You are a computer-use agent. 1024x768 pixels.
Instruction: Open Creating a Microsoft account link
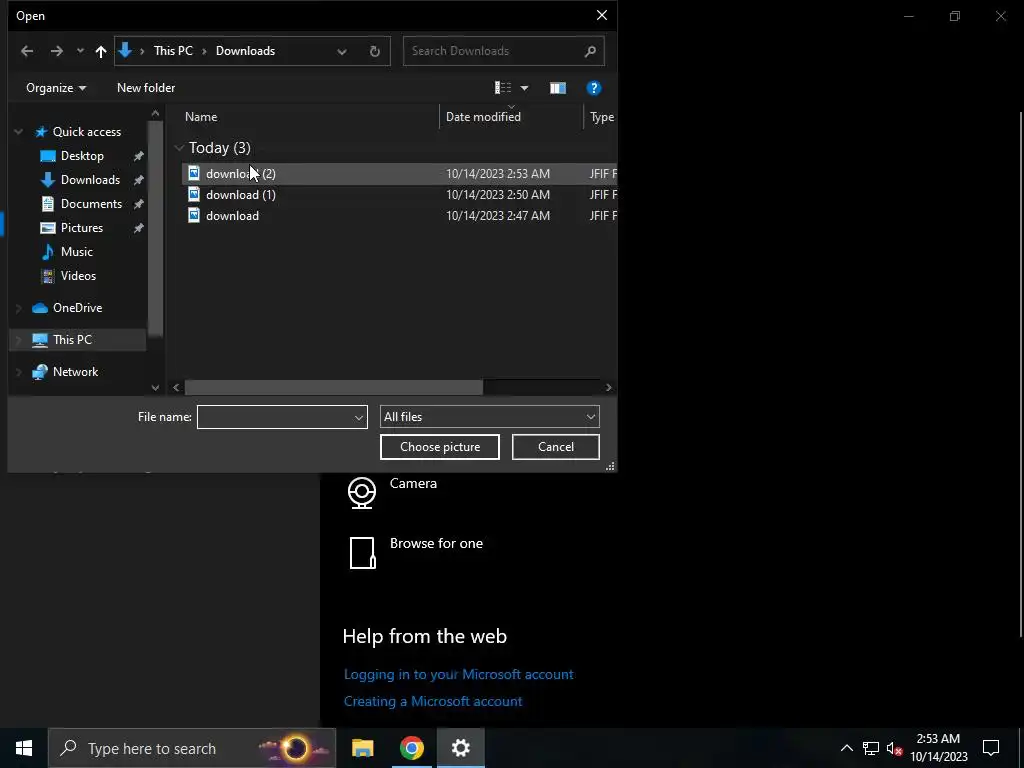coord(433,701)
